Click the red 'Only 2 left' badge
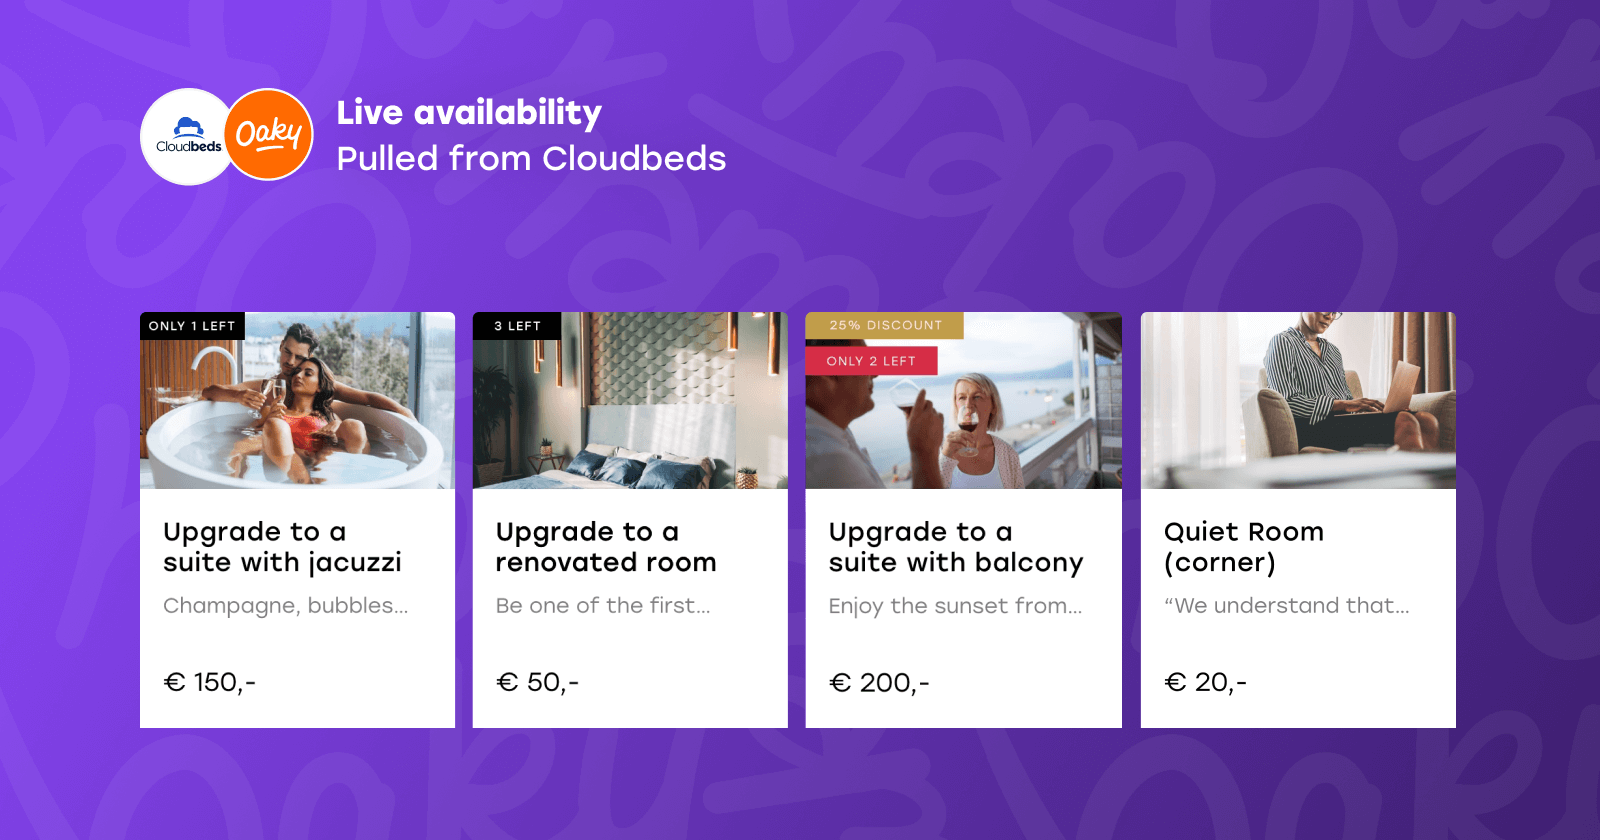Image resolution: width=1600 pixels, height=840 pixels. pos(871,361)
